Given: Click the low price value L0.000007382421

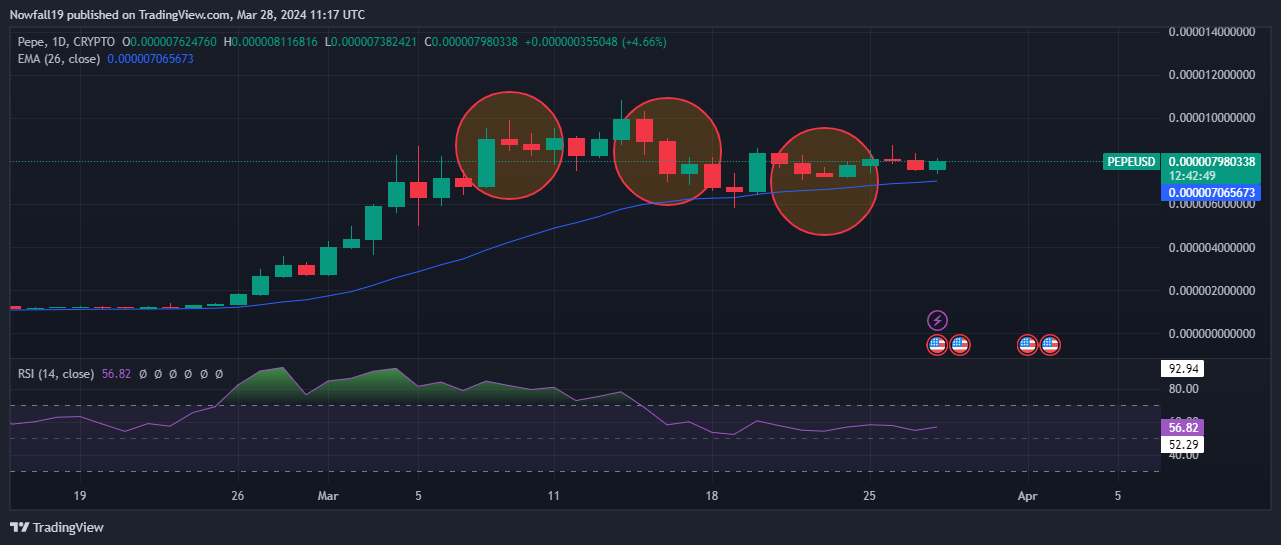Looking at the screenshot, I should click(372, 42).
